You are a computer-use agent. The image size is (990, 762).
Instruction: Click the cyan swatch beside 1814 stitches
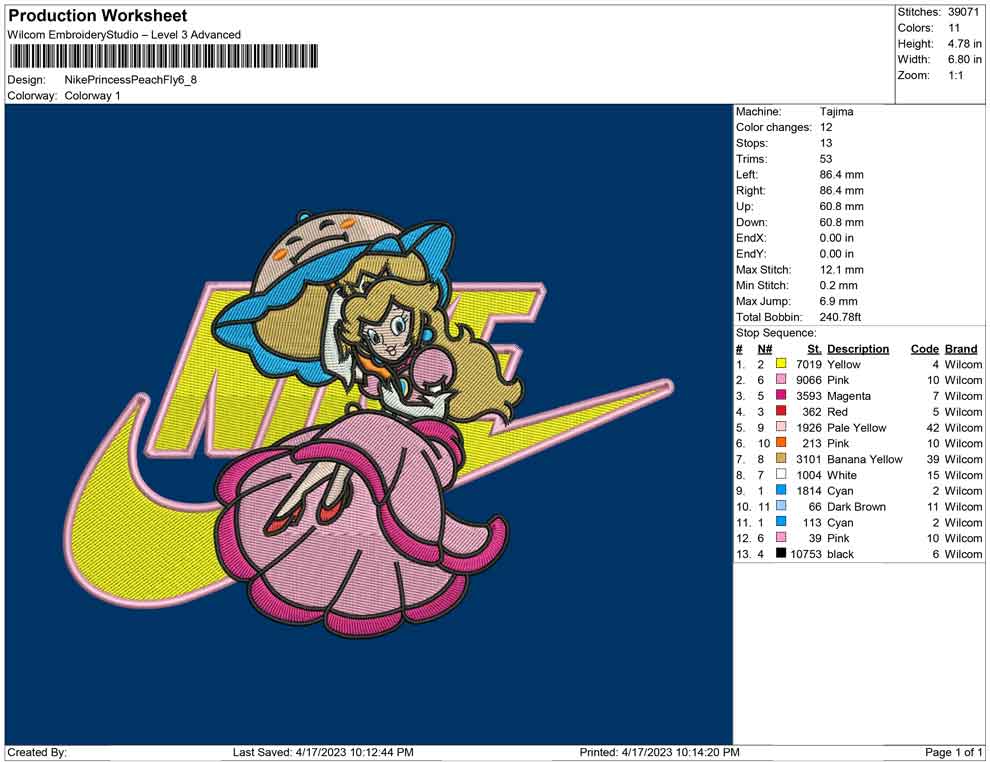click(x=781, y=490)
